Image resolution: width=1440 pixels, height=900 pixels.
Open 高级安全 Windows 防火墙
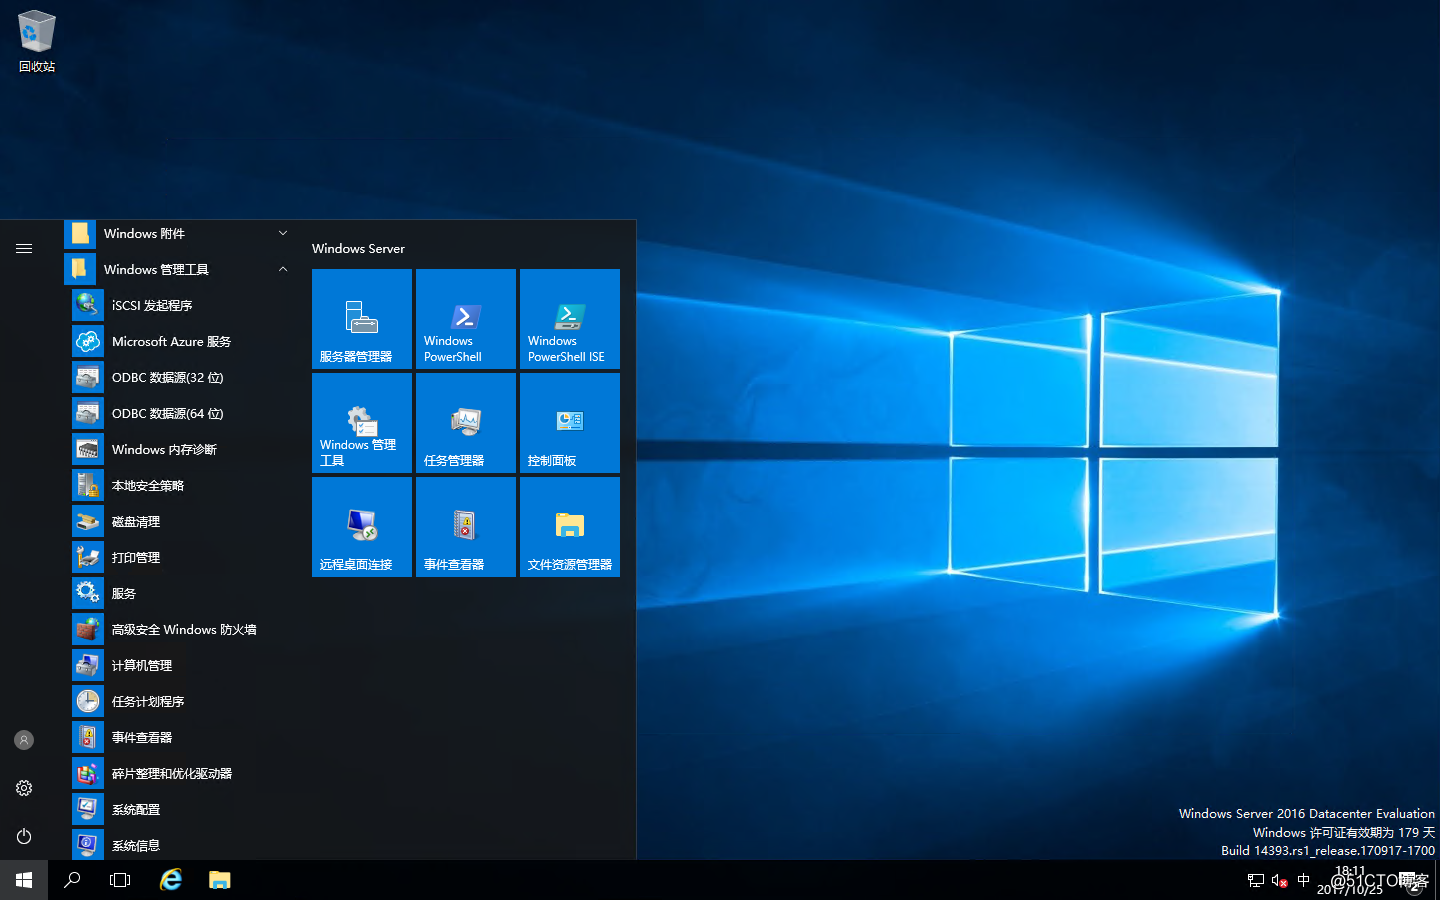click(x=182, y=629)
